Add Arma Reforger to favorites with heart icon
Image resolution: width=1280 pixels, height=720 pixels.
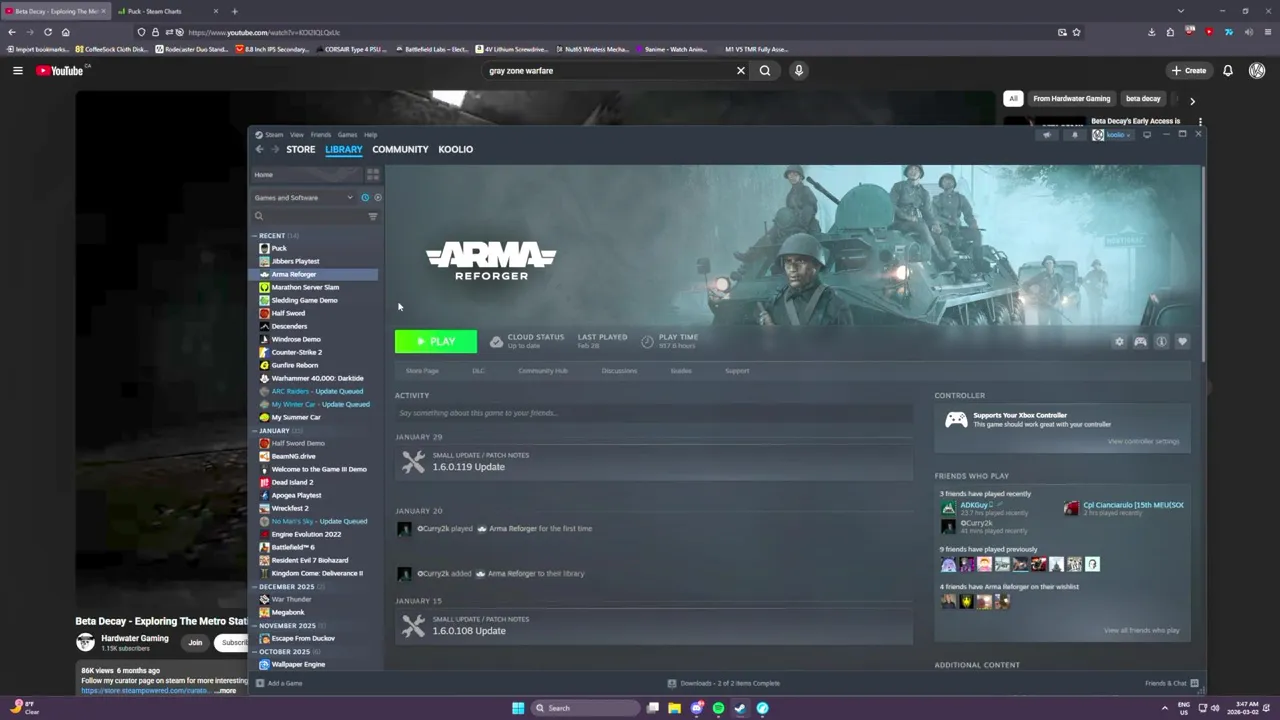[1182, 341]
